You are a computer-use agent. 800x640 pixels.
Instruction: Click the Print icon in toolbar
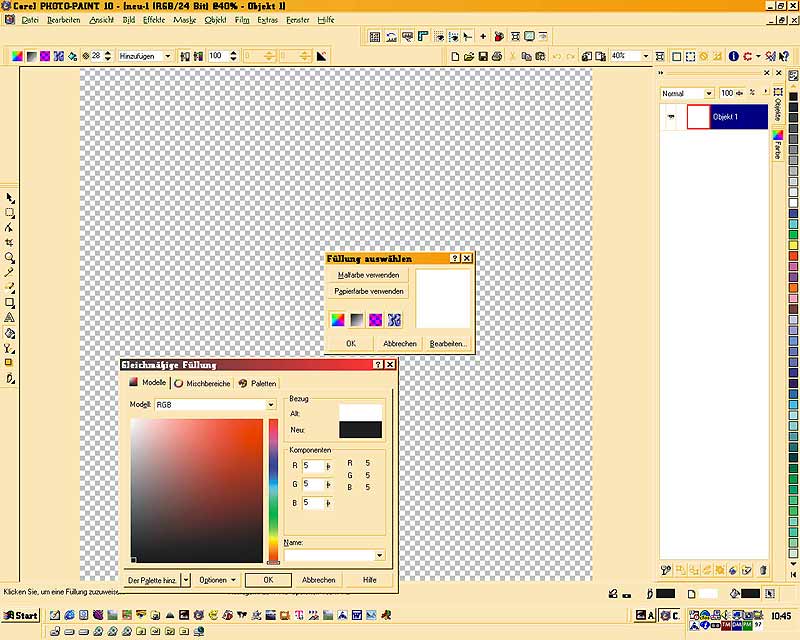pyautogui.click(x=498, y=57)
